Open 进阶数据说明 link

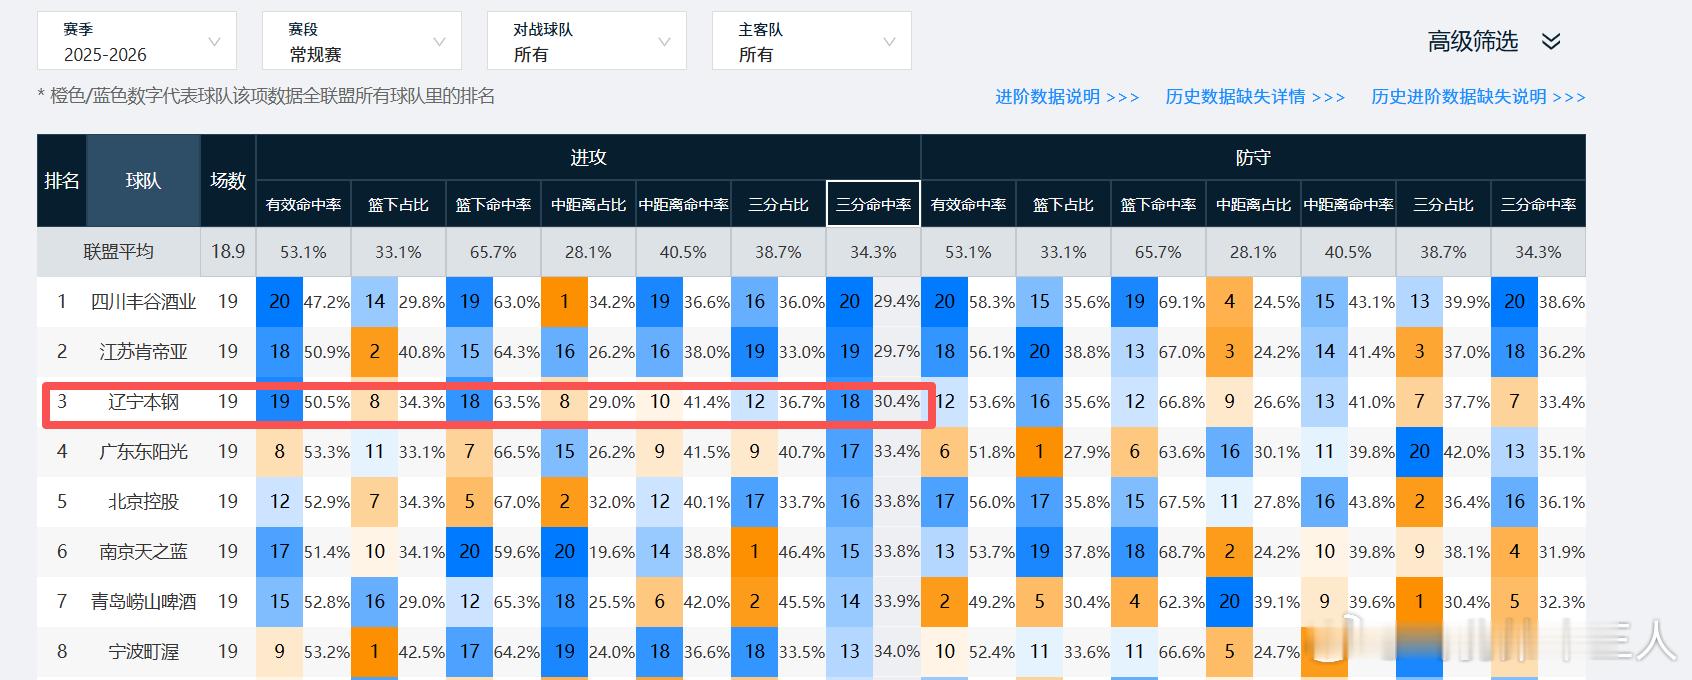1067,97
